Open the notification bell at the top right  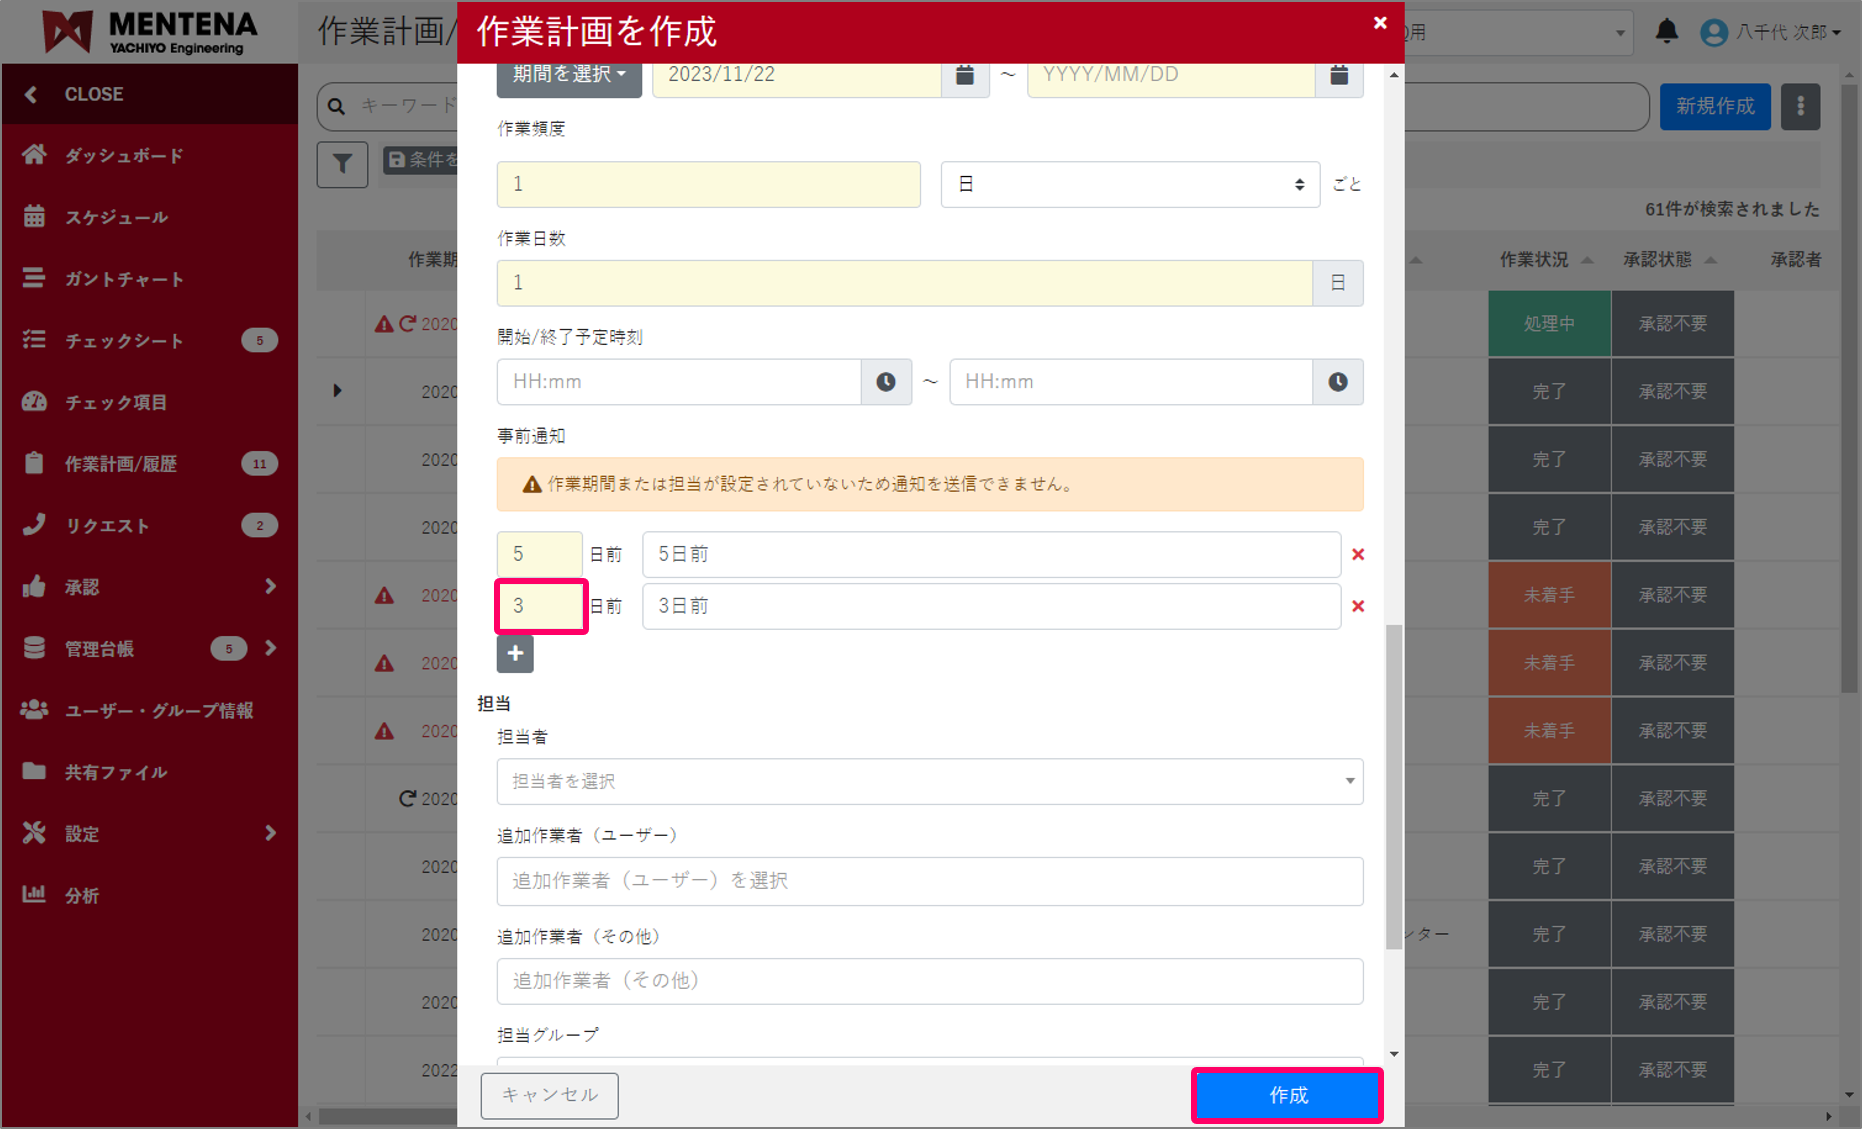pyautogui.click(x=1666, y=31)
